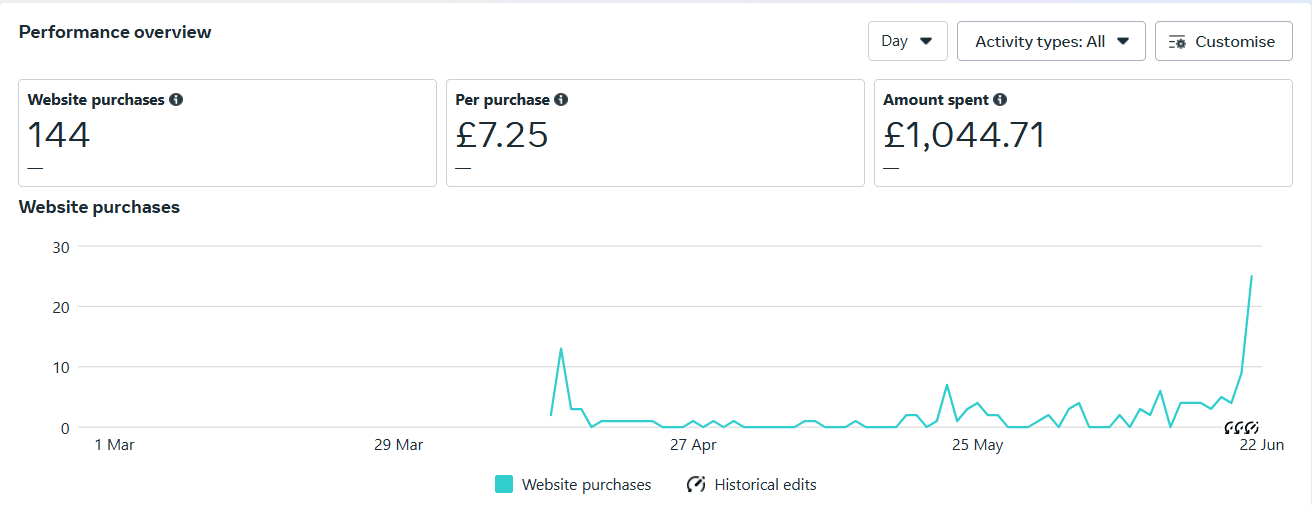Click the 144 purchases value
Viewport: 1312px width, 505px height.
[59, 134]
